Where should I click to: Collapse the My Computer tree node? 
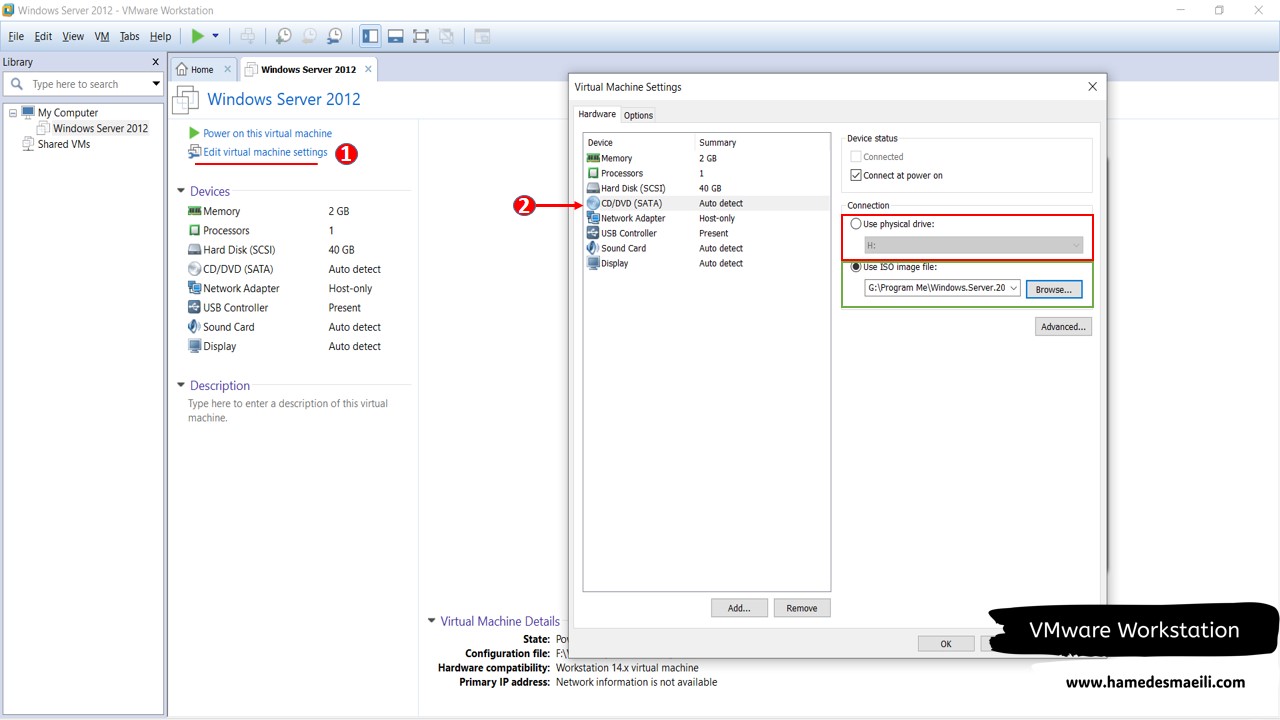(x=13, y=113)
